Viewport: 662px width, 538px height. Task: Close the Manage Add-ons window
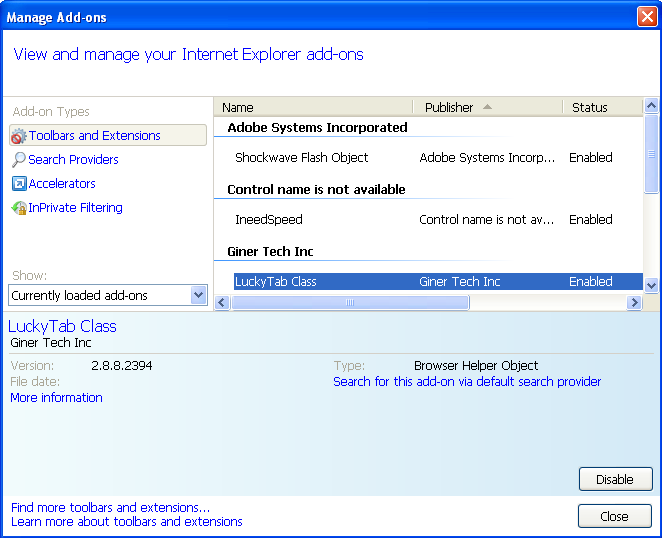[647, 17]
